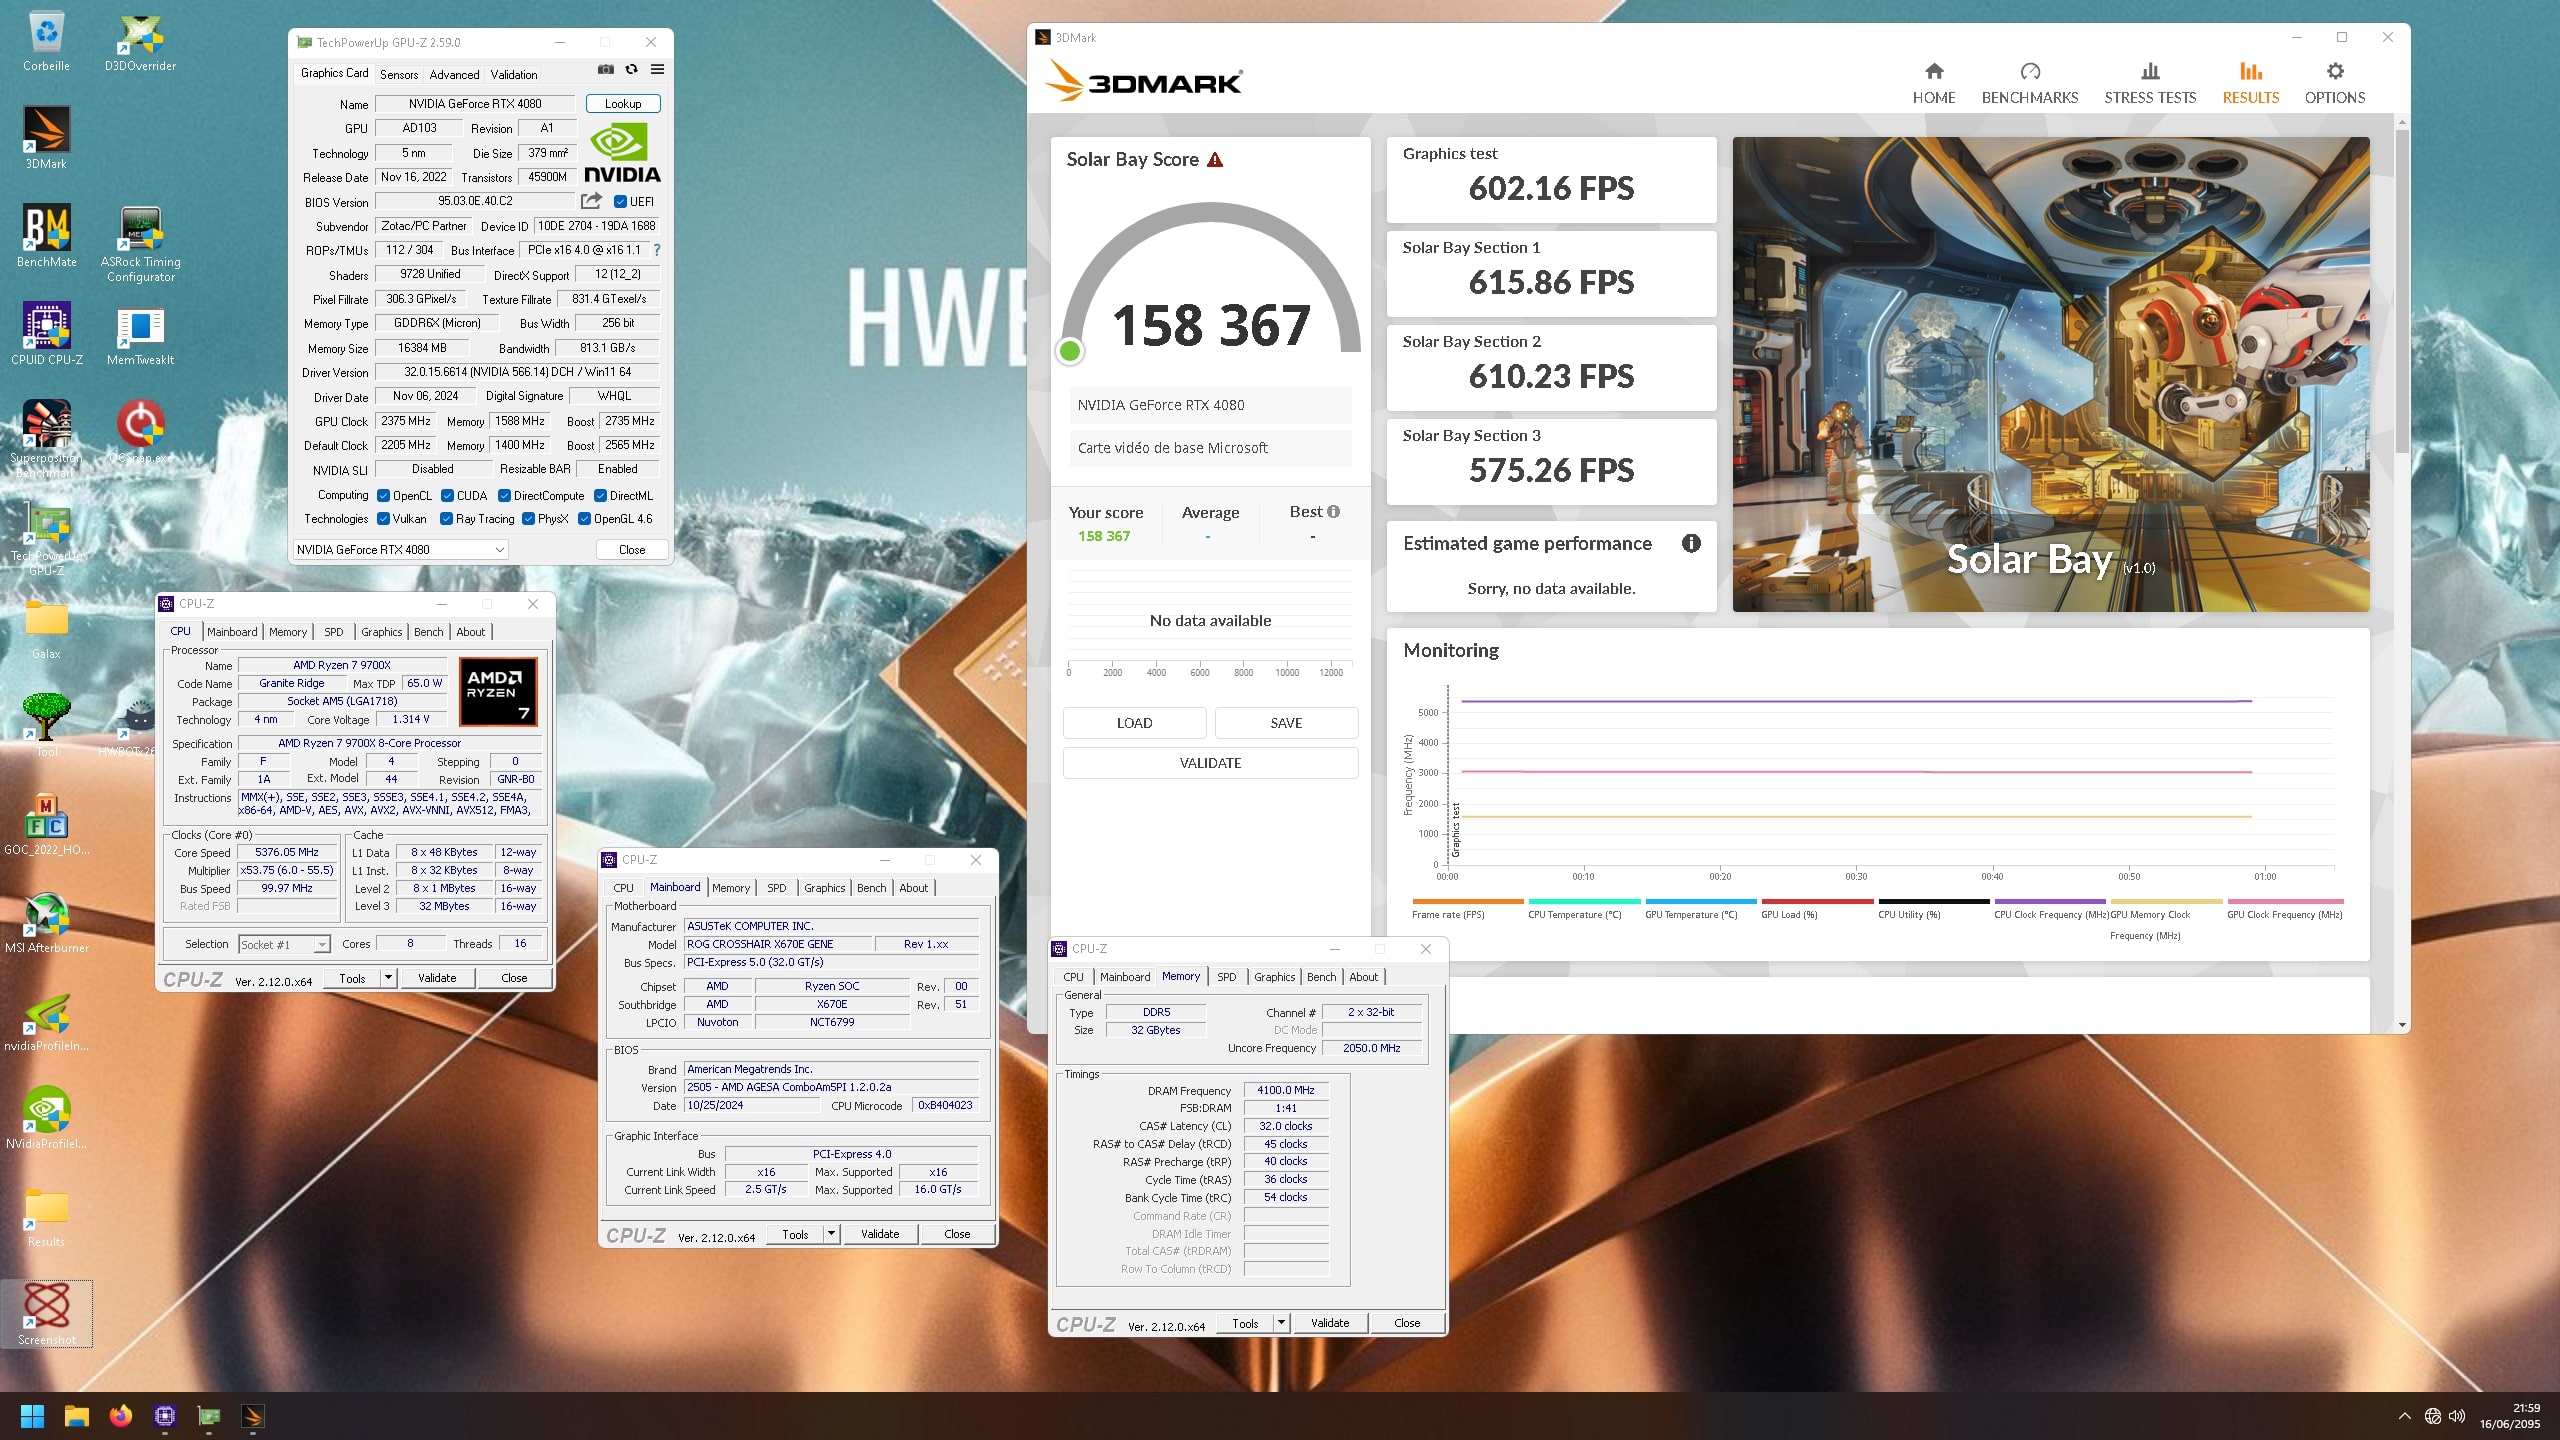
Task: Click VALIDATE button in 3DMark
Action: pos(1210,763)
